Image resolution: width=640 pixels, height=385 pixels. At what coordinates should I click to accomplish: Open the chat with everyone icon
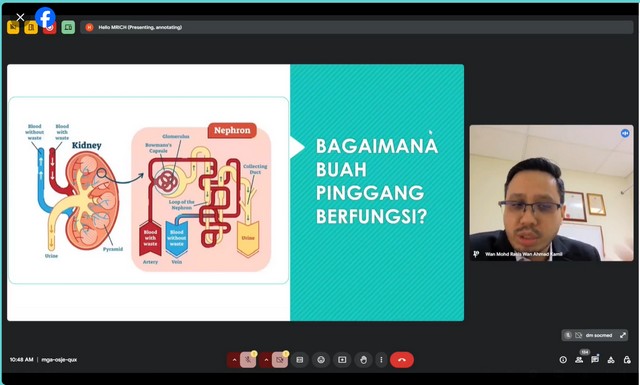[x=595, y=360]
